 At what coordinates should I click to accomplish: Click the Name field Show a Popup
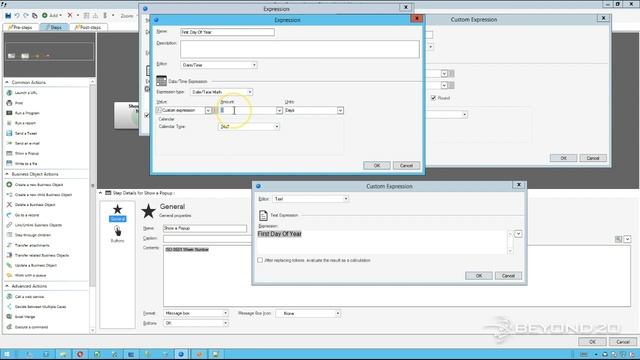(x=205, y=228)
